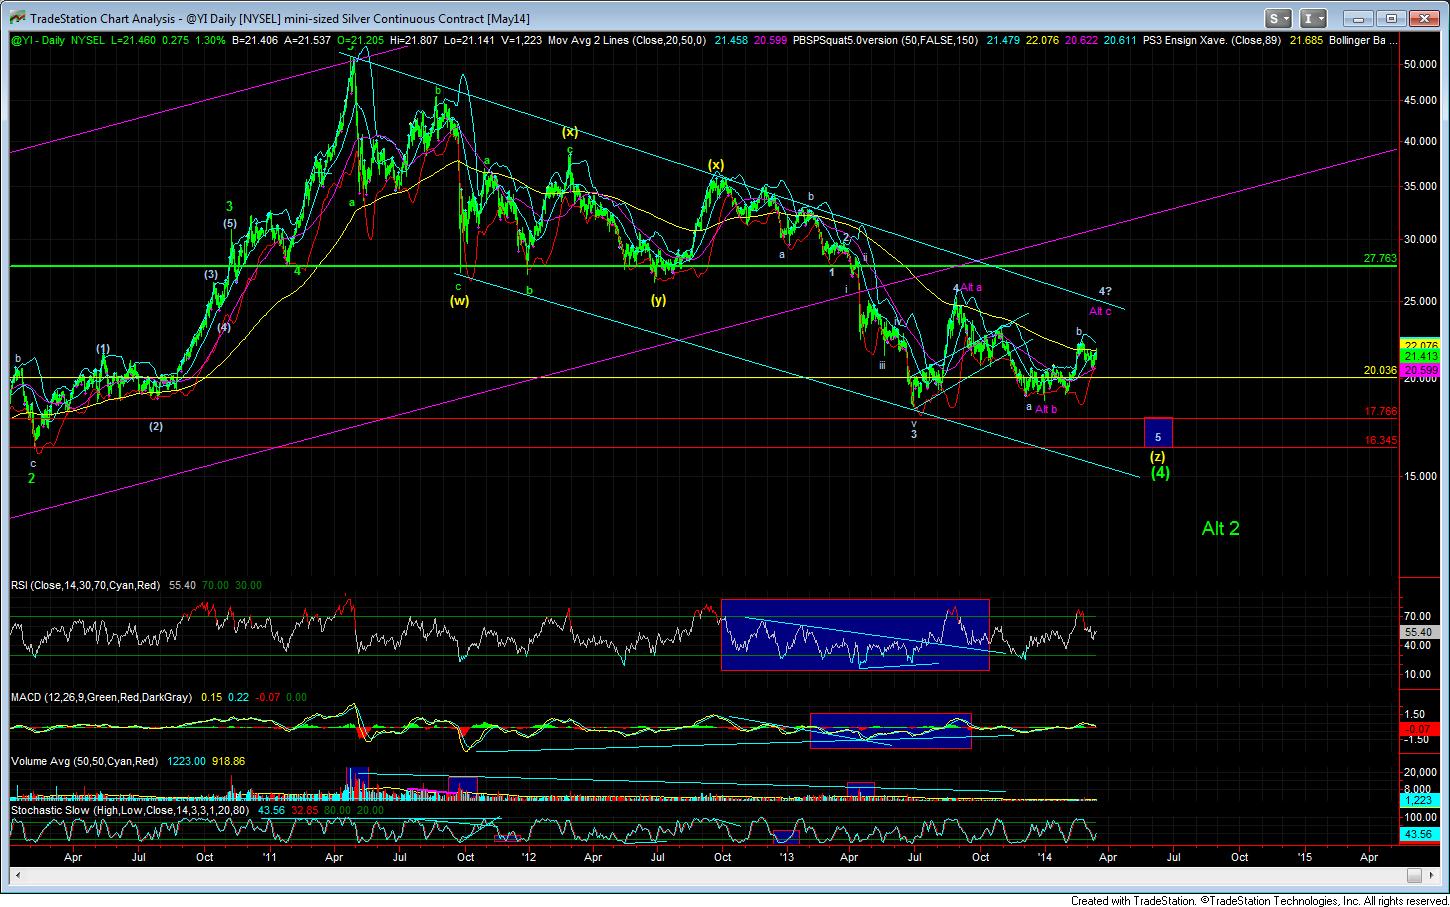1450x907 pixels.
Task: Select the 20.036 yellow price level label
Action: click(x=1380, y=370)
